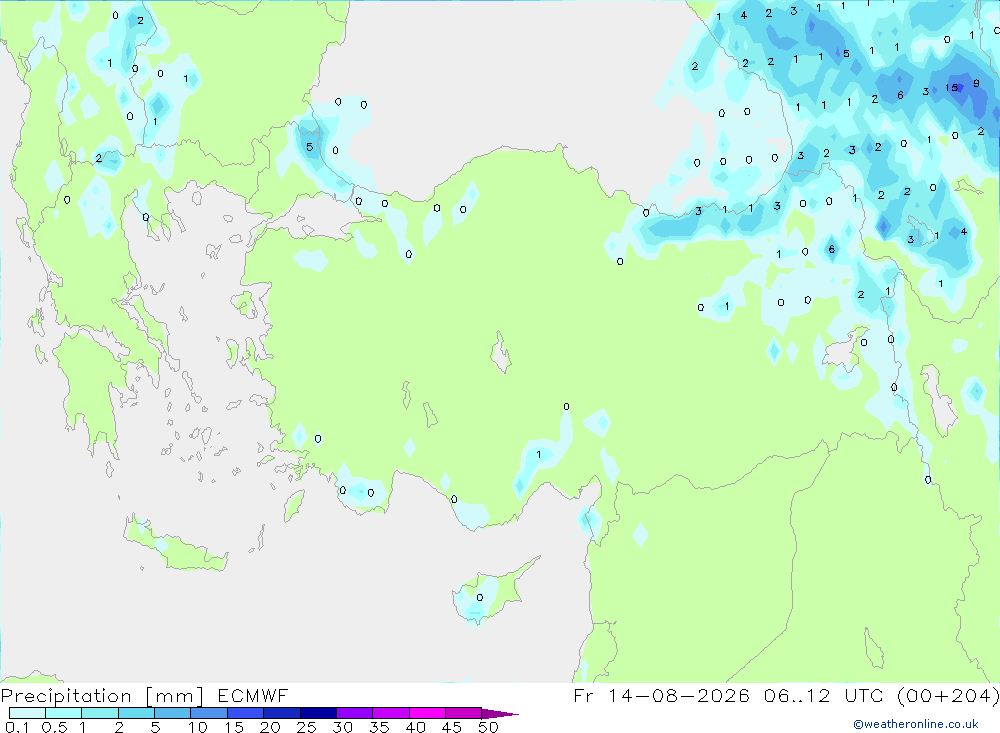Click the "06..12" time range text

(797, 695)
